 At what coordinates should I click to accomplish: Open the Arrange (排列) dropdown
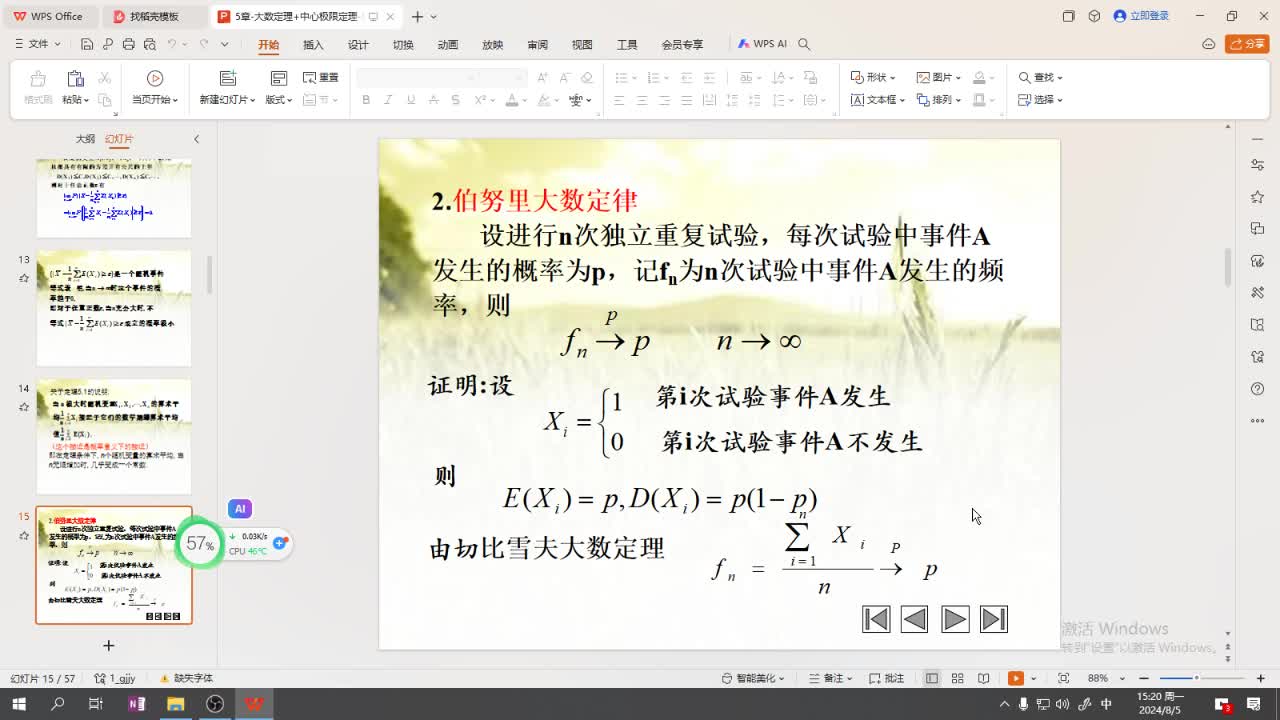coord(938,100)
